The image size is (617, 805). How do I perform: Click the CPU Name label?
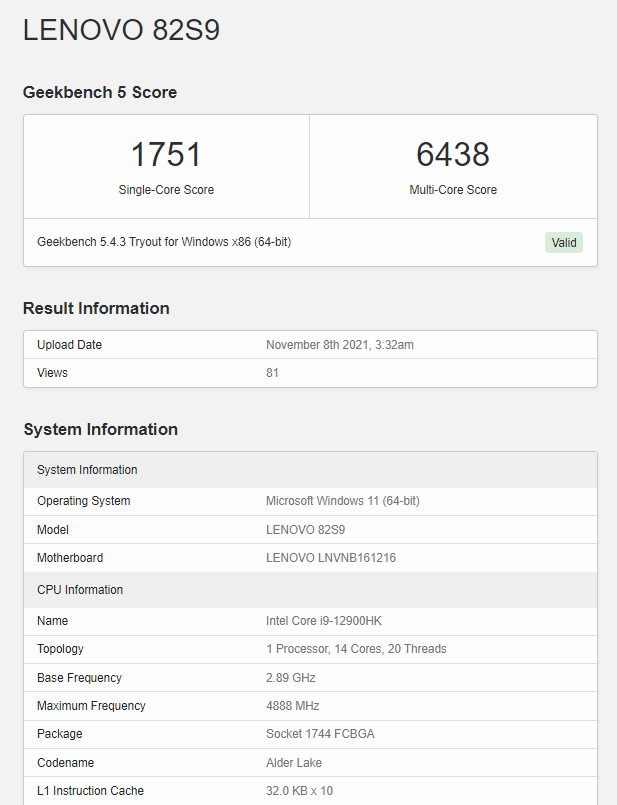[x=52, y=621]
